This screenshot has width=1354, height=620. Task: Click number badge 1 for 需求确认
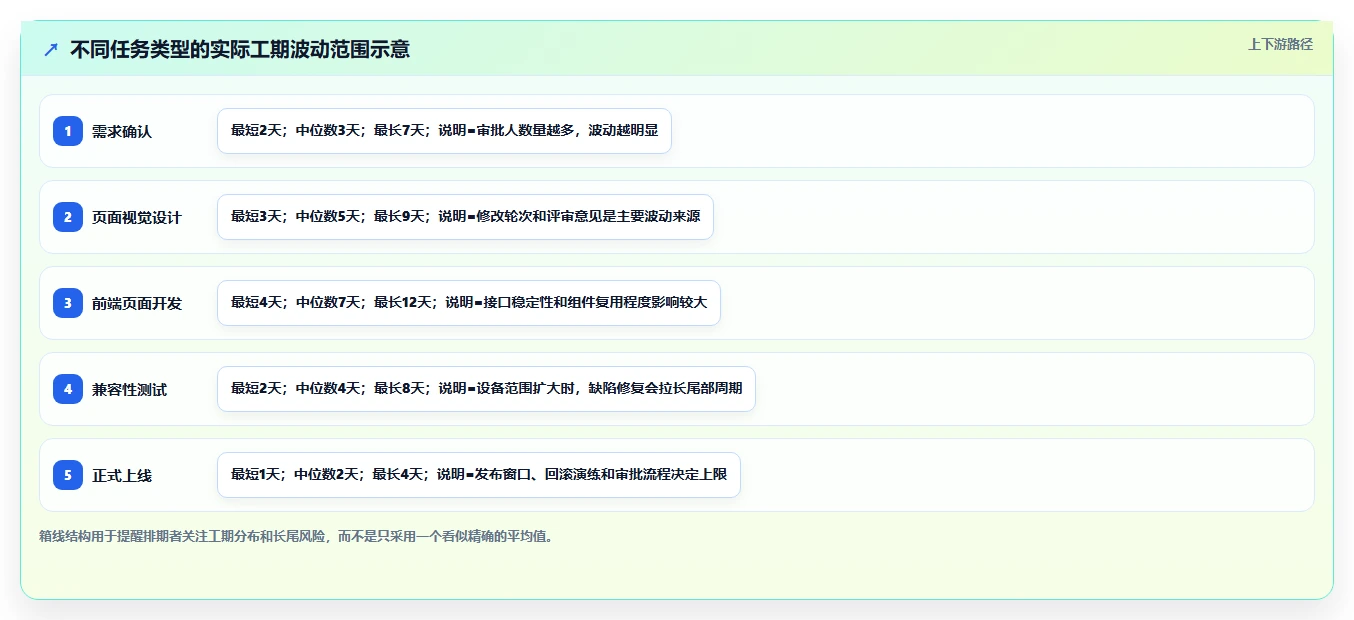click(68, 131)
